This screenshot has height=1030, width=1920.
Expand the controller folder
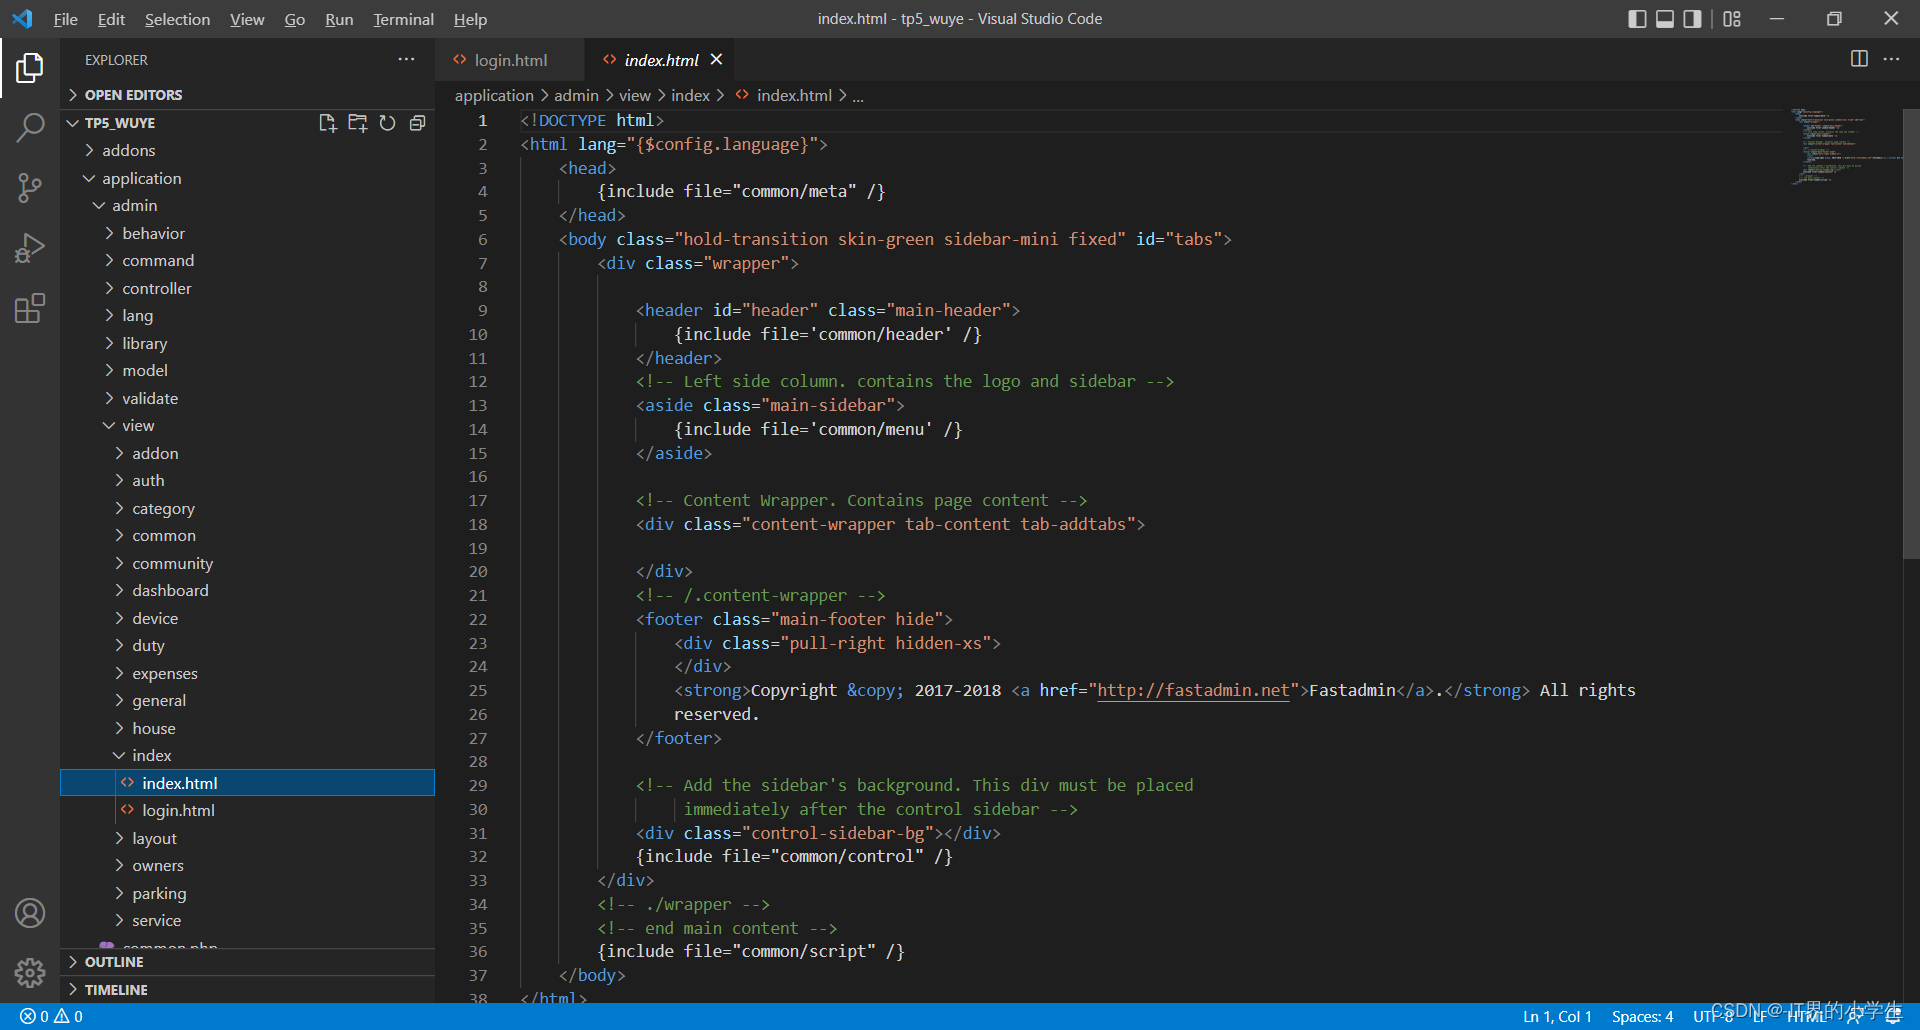pyautogui.click(x=247, y=288)
